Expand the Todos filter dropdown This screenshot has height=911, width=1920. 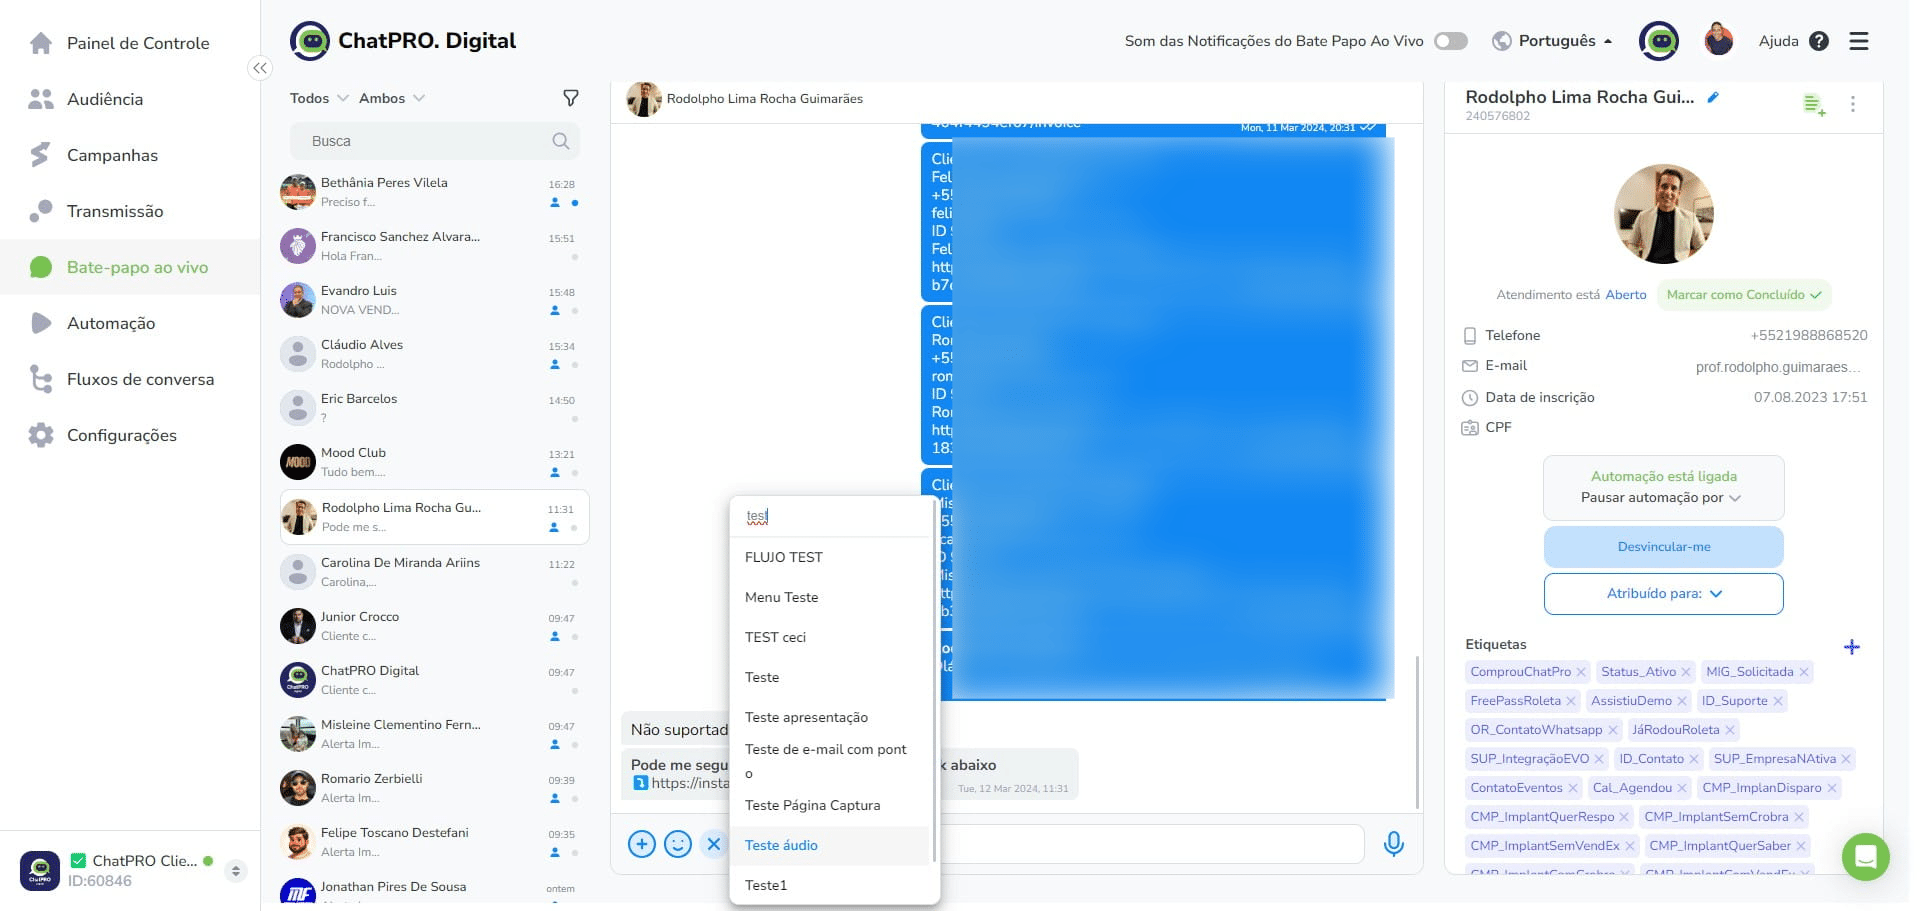click(x=319, y=98)
